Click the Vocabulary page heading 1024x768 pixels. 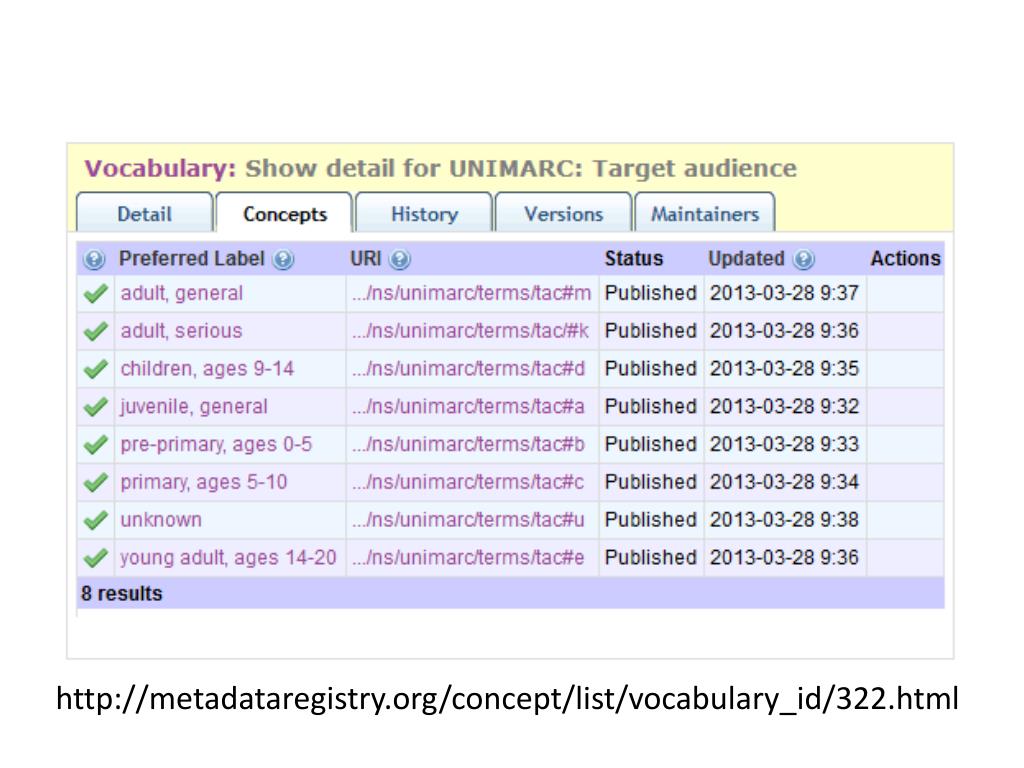click(441, 168)
